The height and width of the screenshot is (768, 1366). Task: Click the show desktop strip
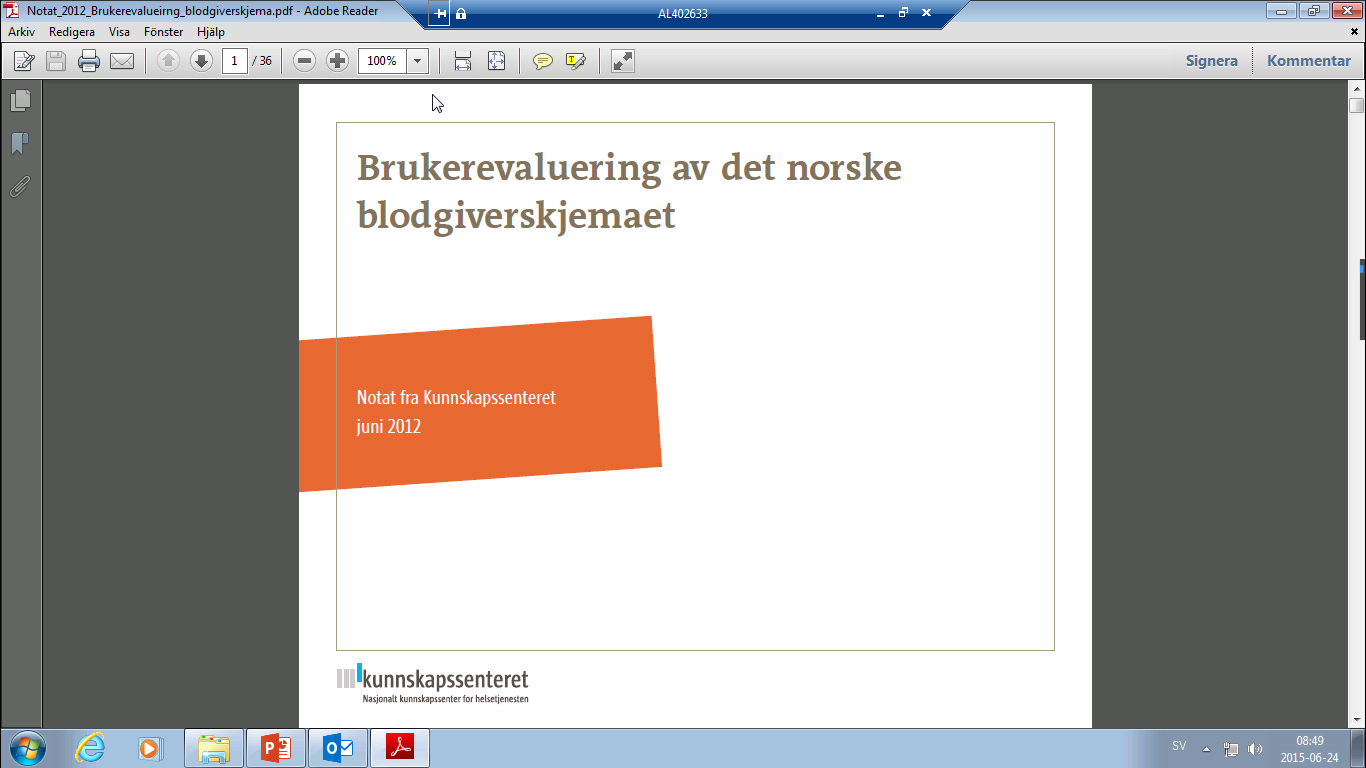coord(1358,747)
